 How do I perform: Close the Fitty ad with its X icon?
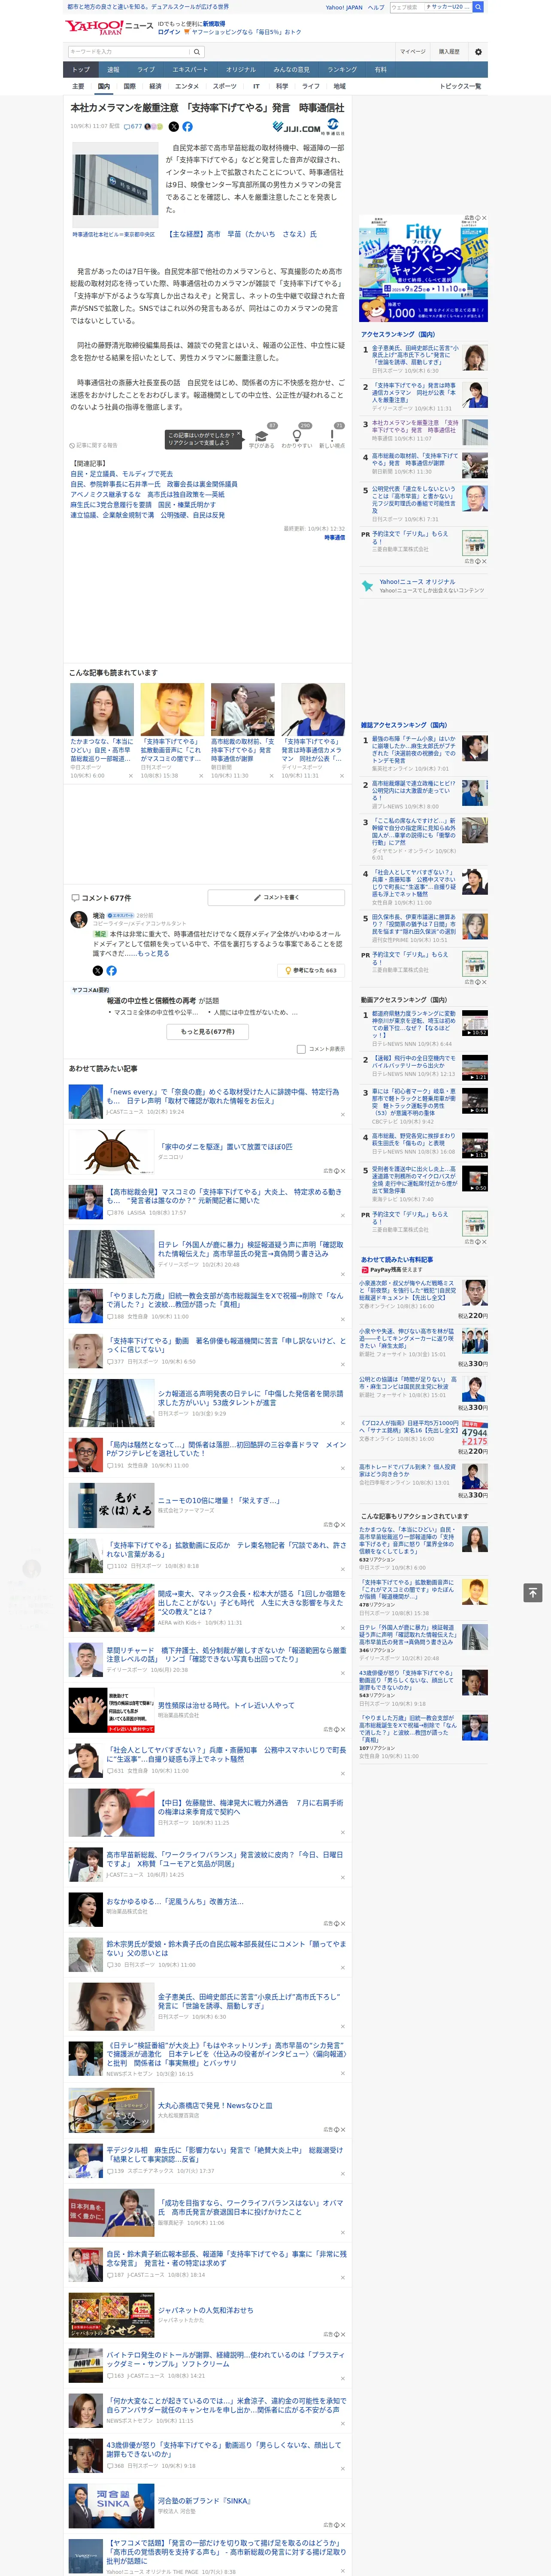(484, 218)
